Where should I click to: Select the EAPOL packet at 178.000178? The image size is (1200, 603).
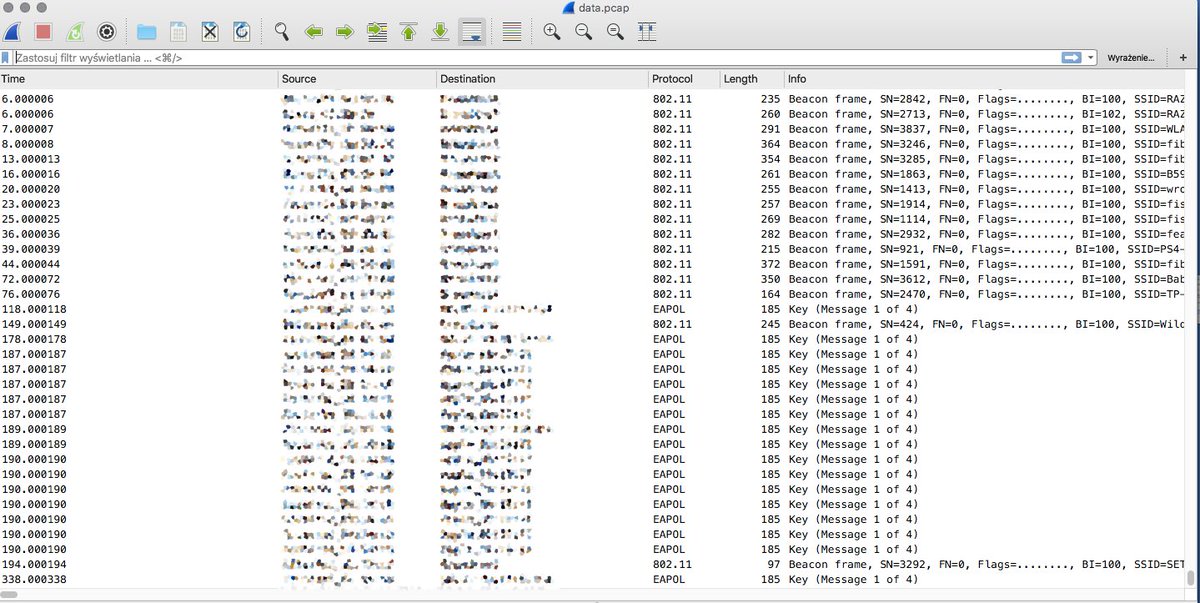coord(594,339)
